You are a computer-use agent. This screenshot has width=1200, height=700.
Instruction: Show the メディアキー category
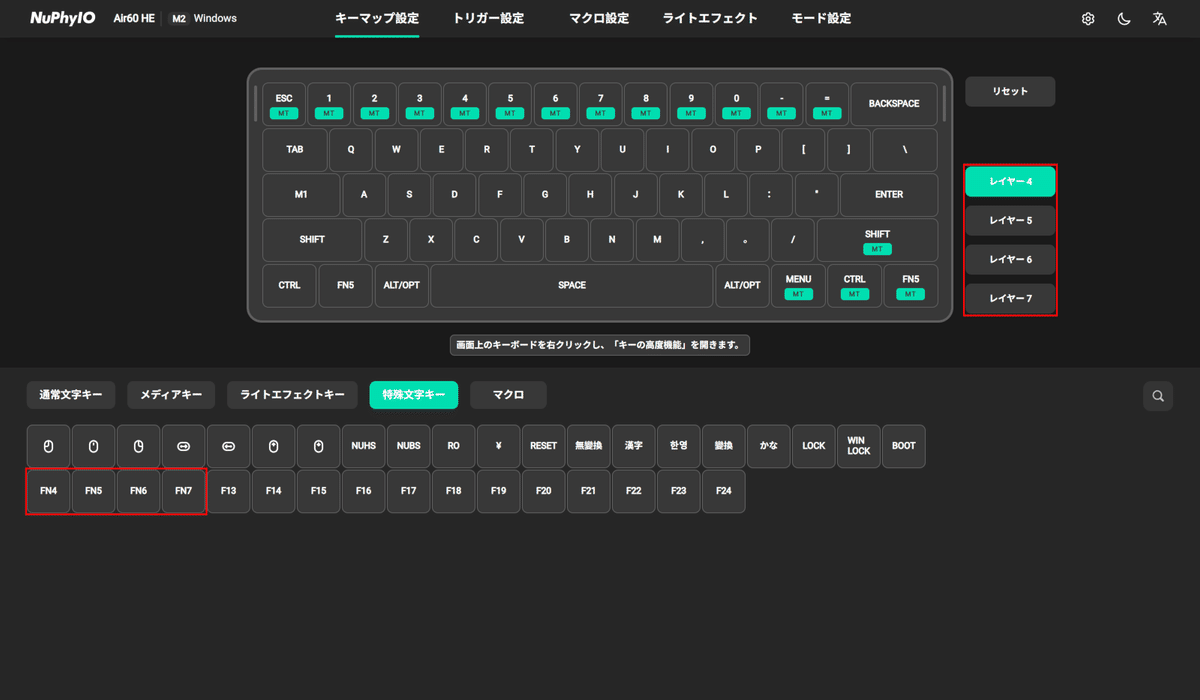coord(171,395)
